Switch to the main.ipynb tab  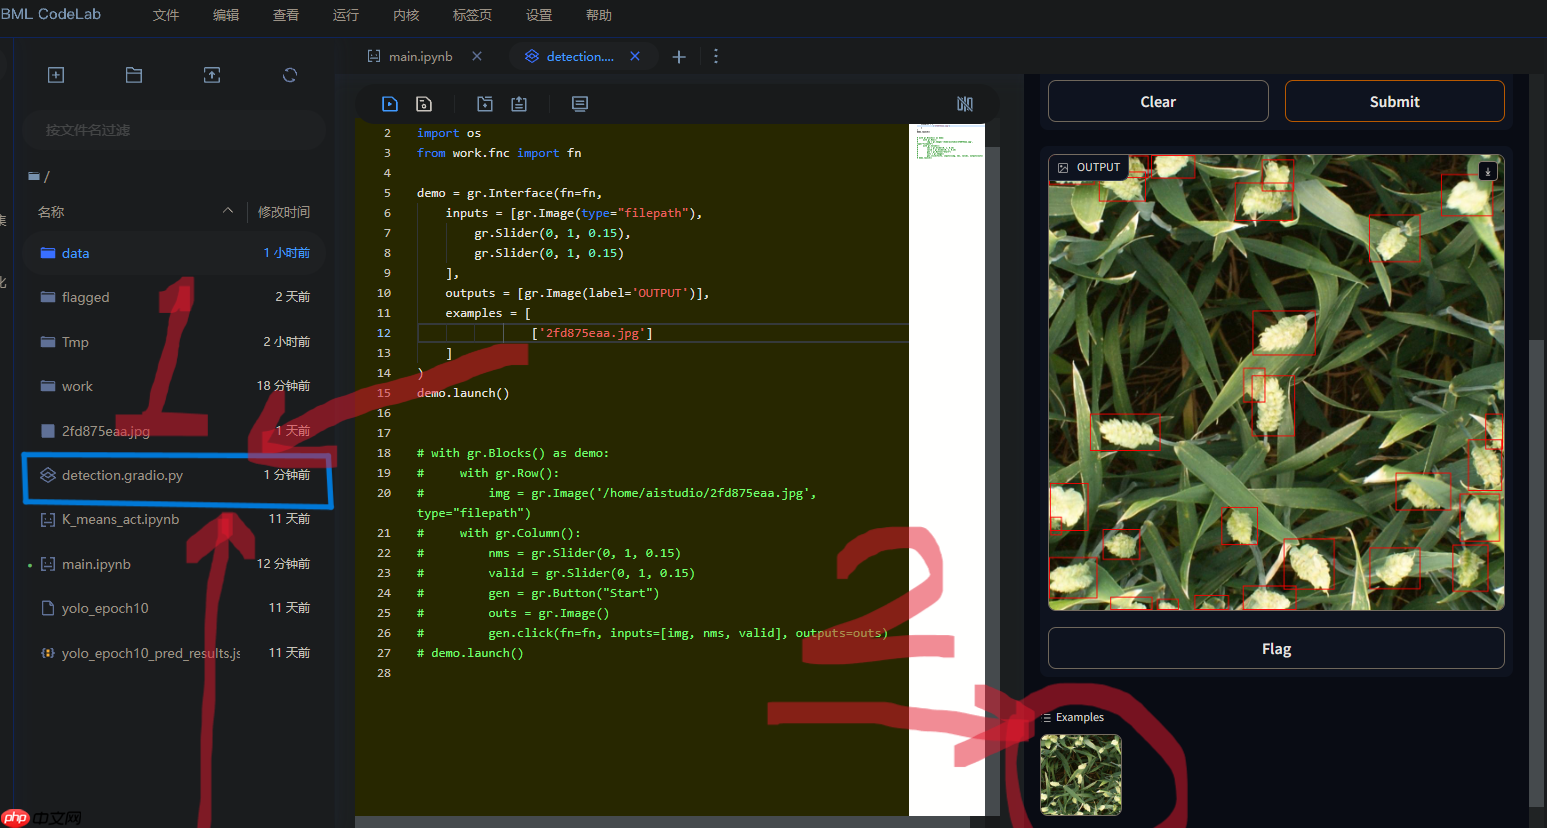(420, 57)
